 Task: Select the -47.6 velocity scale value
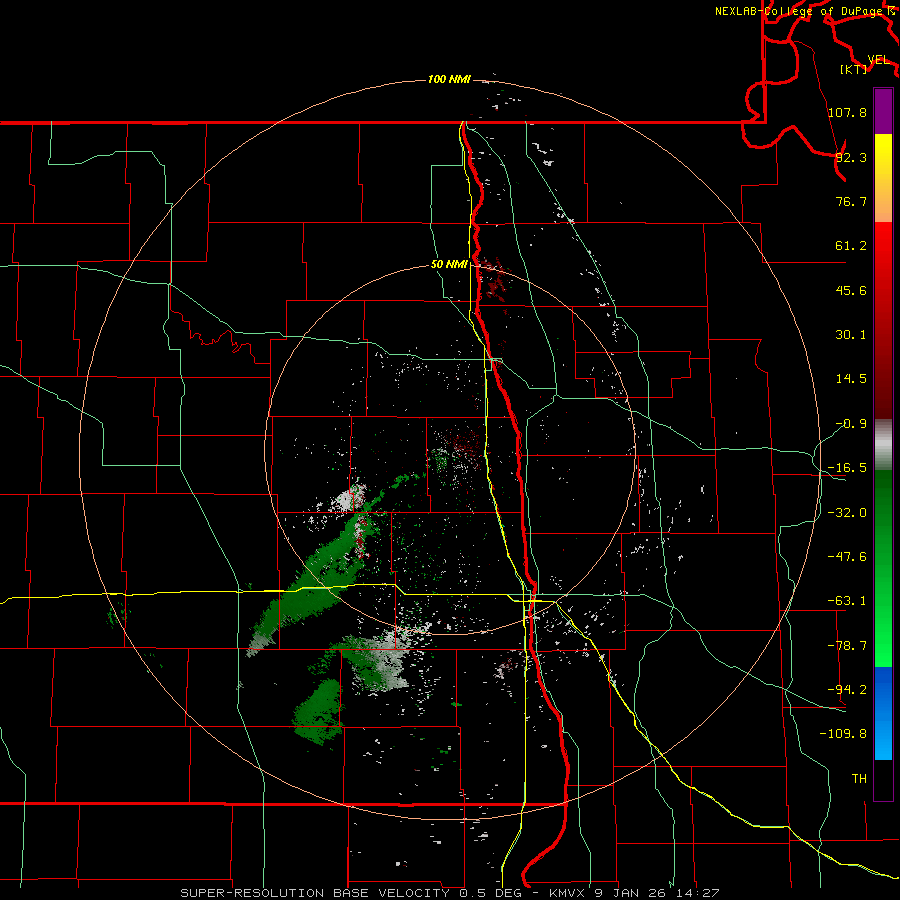(847, 557)
